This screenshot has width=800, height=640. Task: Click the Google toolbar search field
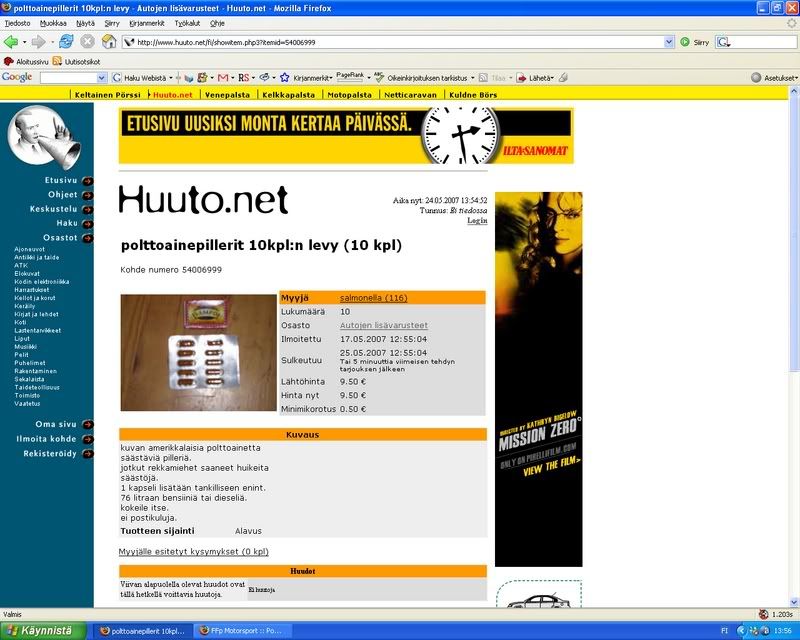coord(68,78)
